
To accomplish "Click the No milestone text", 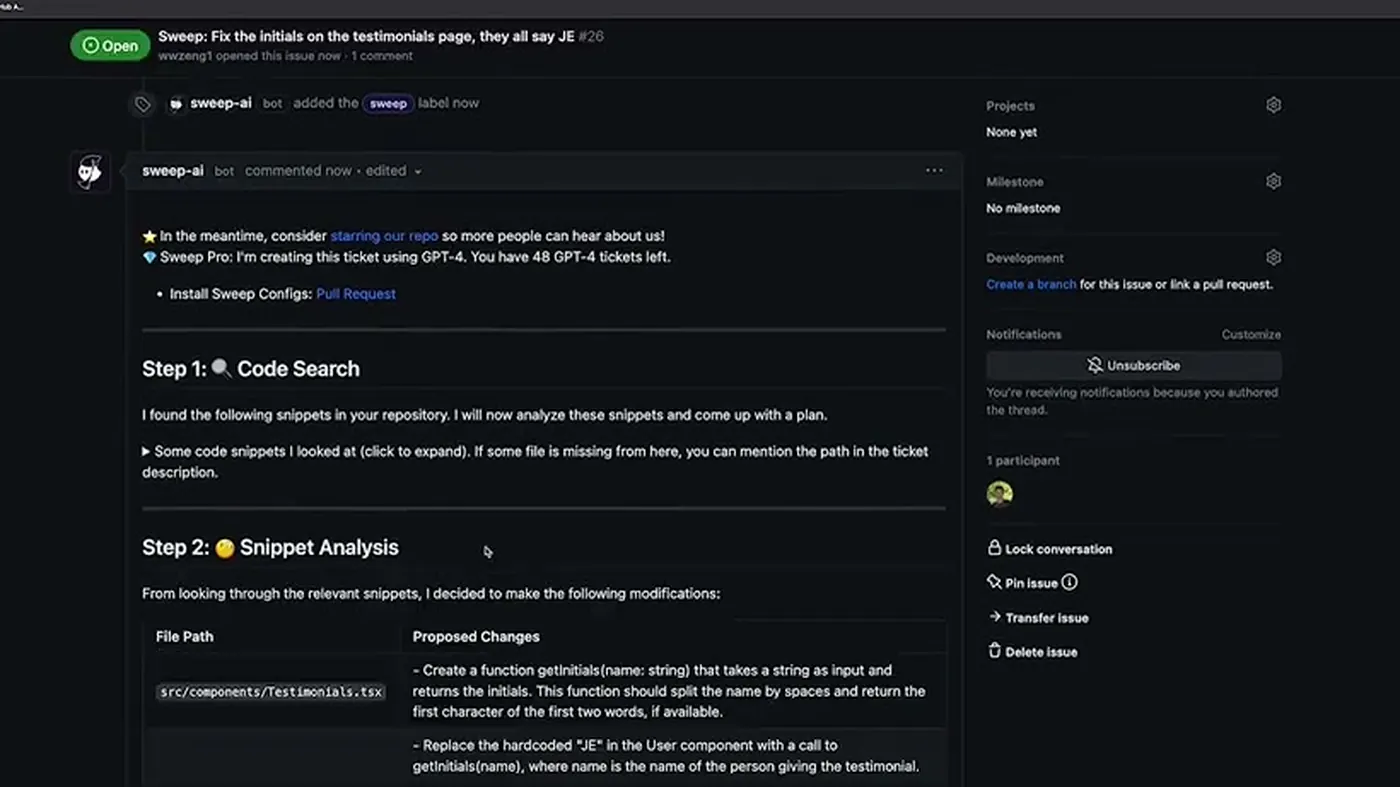I will pyautogui.click(x=1023, y=208).
